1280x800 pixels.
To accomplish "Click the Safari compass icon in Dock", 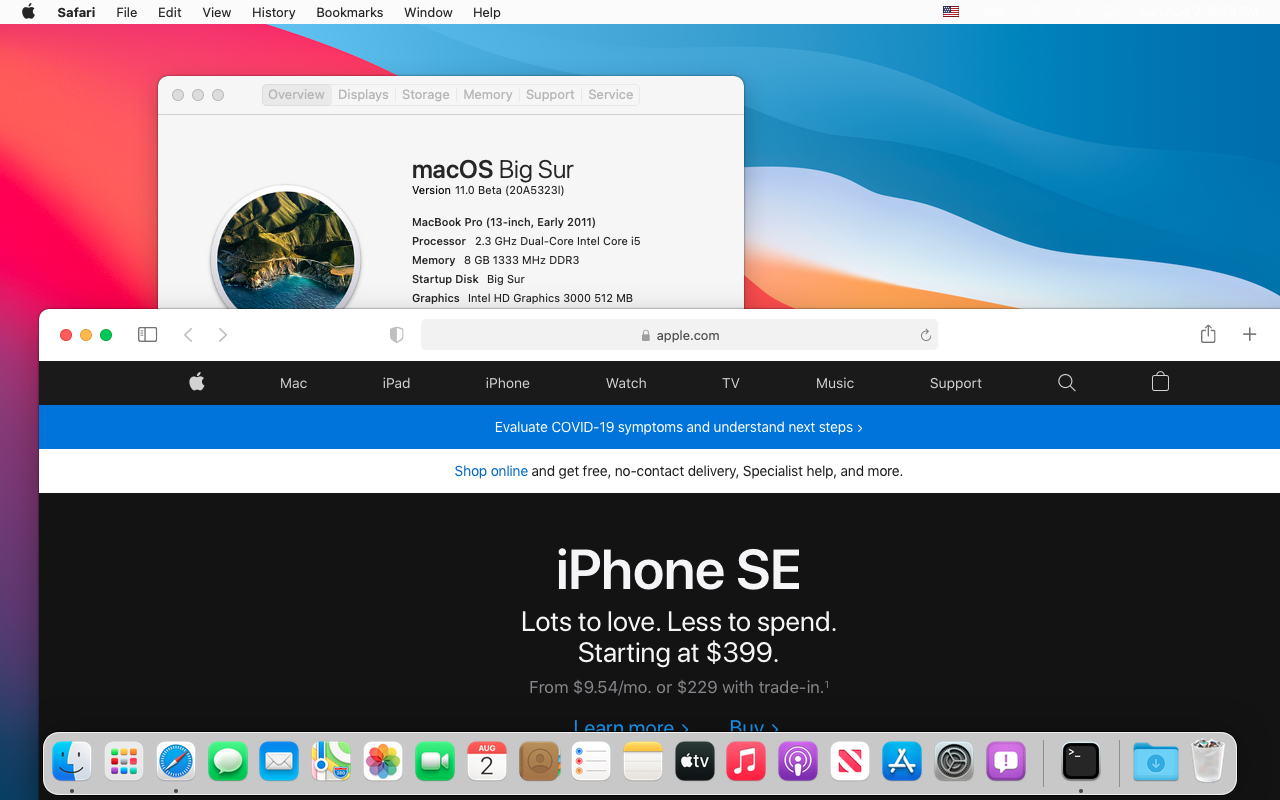I will (x=176, y=762).
